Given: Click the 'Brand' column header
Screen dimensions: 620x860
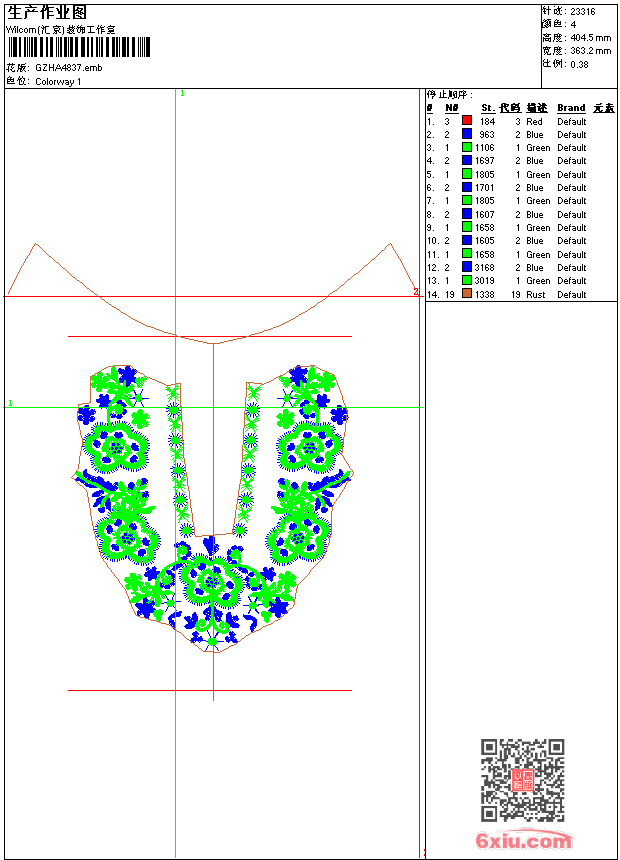Looking at the screenshot, I should [571, 108].
